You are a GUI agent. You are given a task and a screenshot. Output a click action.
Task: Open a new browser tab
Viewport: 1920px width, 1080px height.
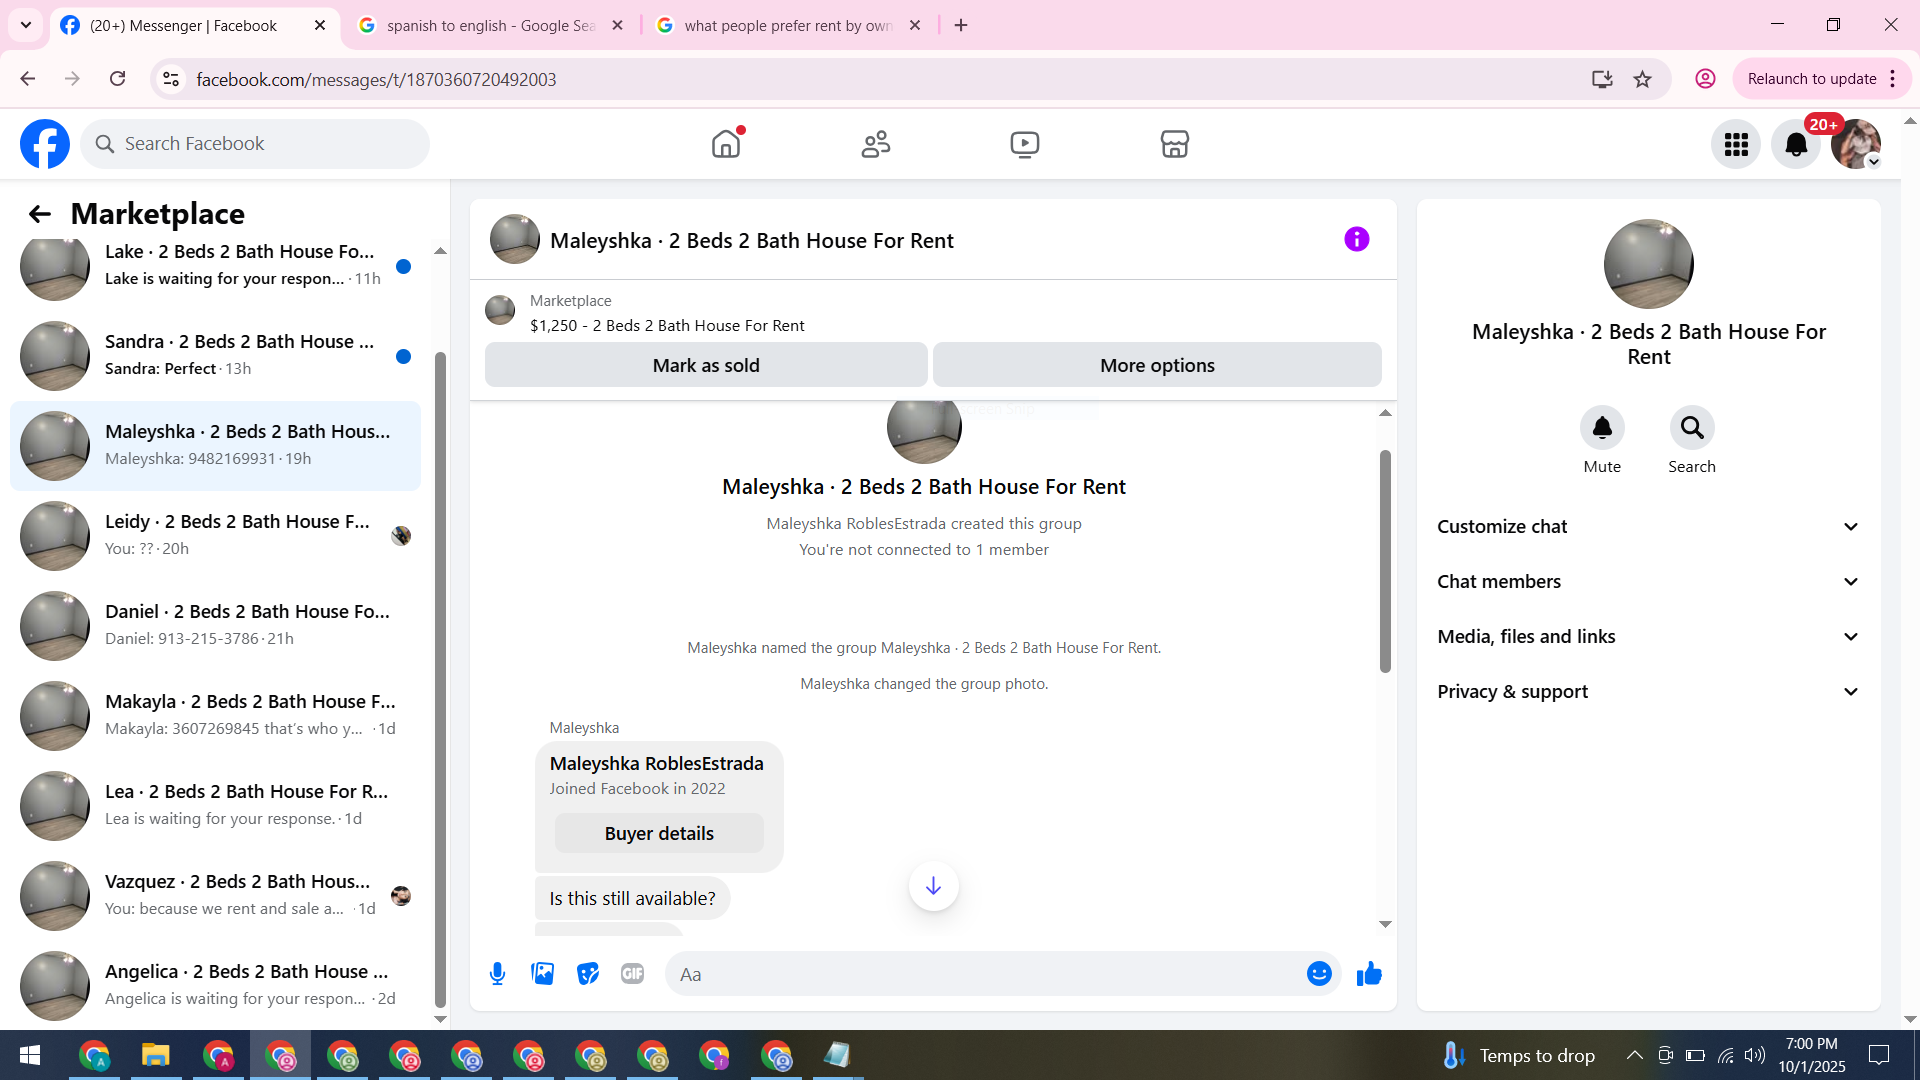click(961, 26)
